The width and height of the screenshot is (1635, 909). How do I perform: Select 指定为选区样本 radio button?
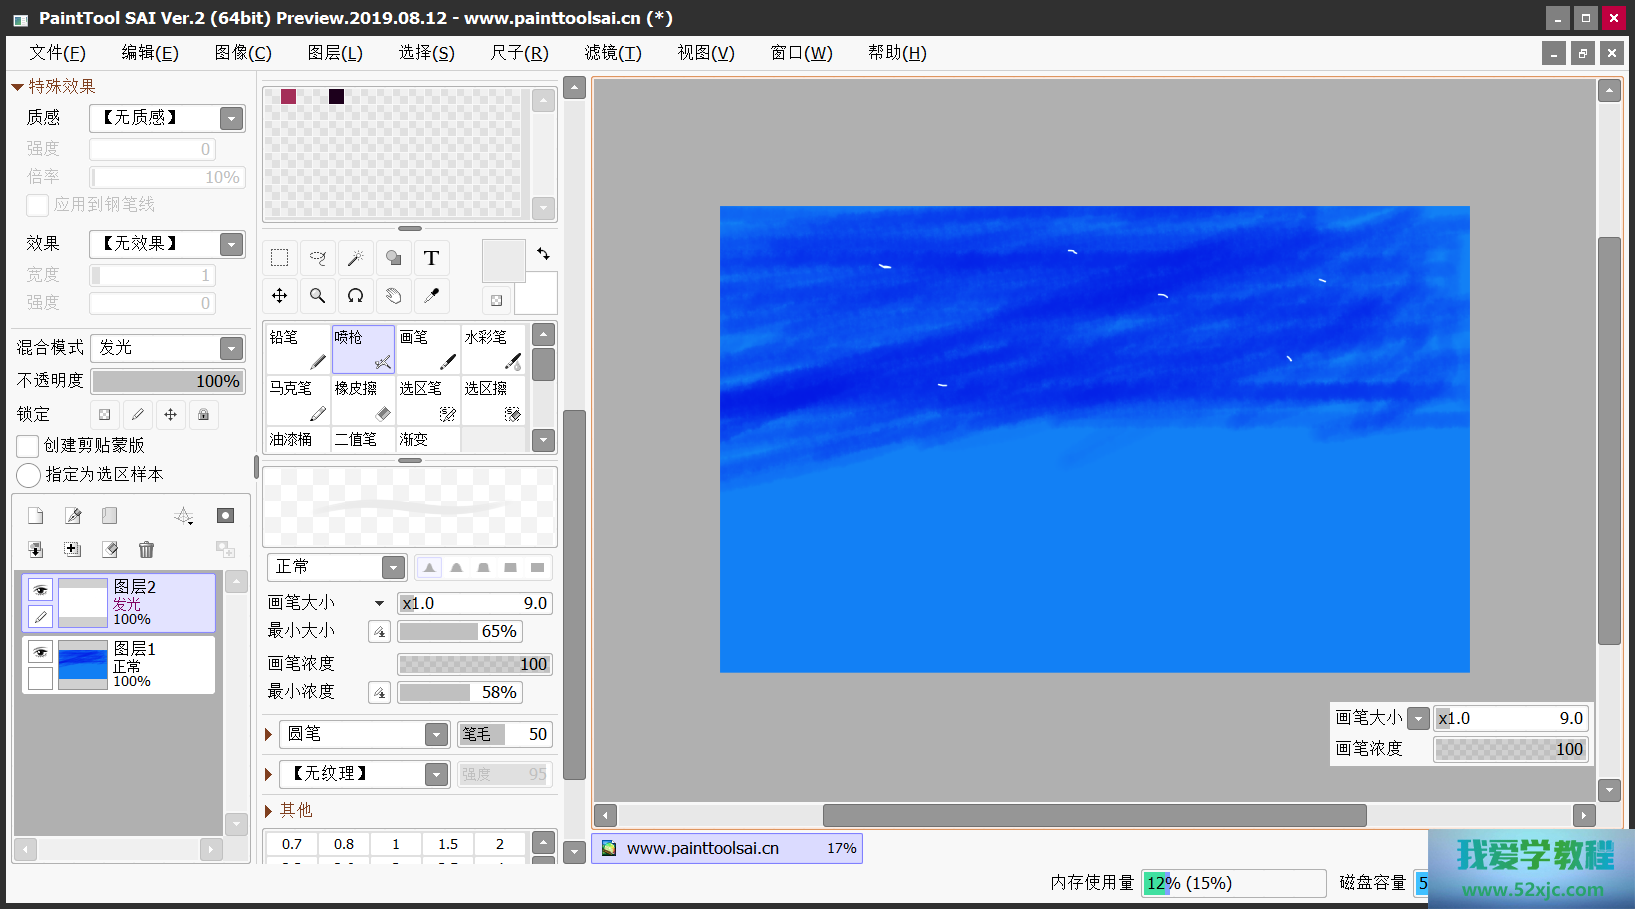(x=29, y=475)
